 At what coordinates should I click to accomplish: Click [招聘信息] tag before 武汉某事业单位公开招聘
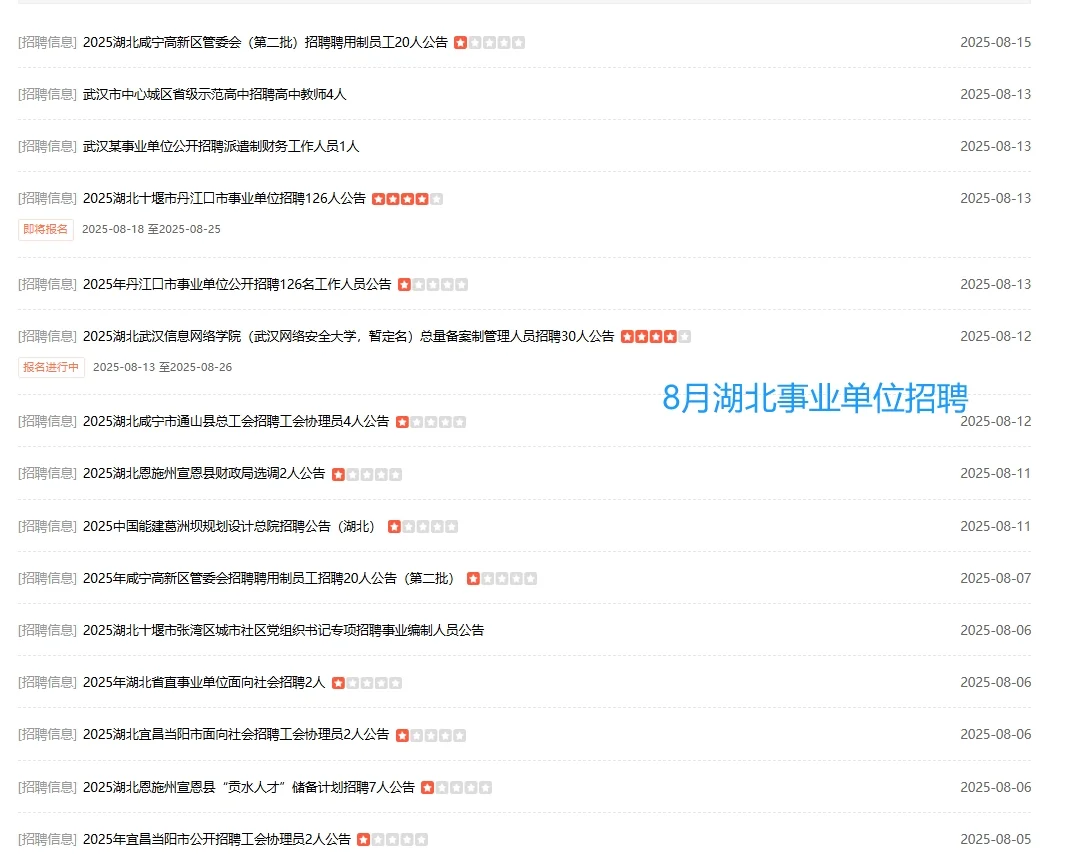(x=47, y=146)
